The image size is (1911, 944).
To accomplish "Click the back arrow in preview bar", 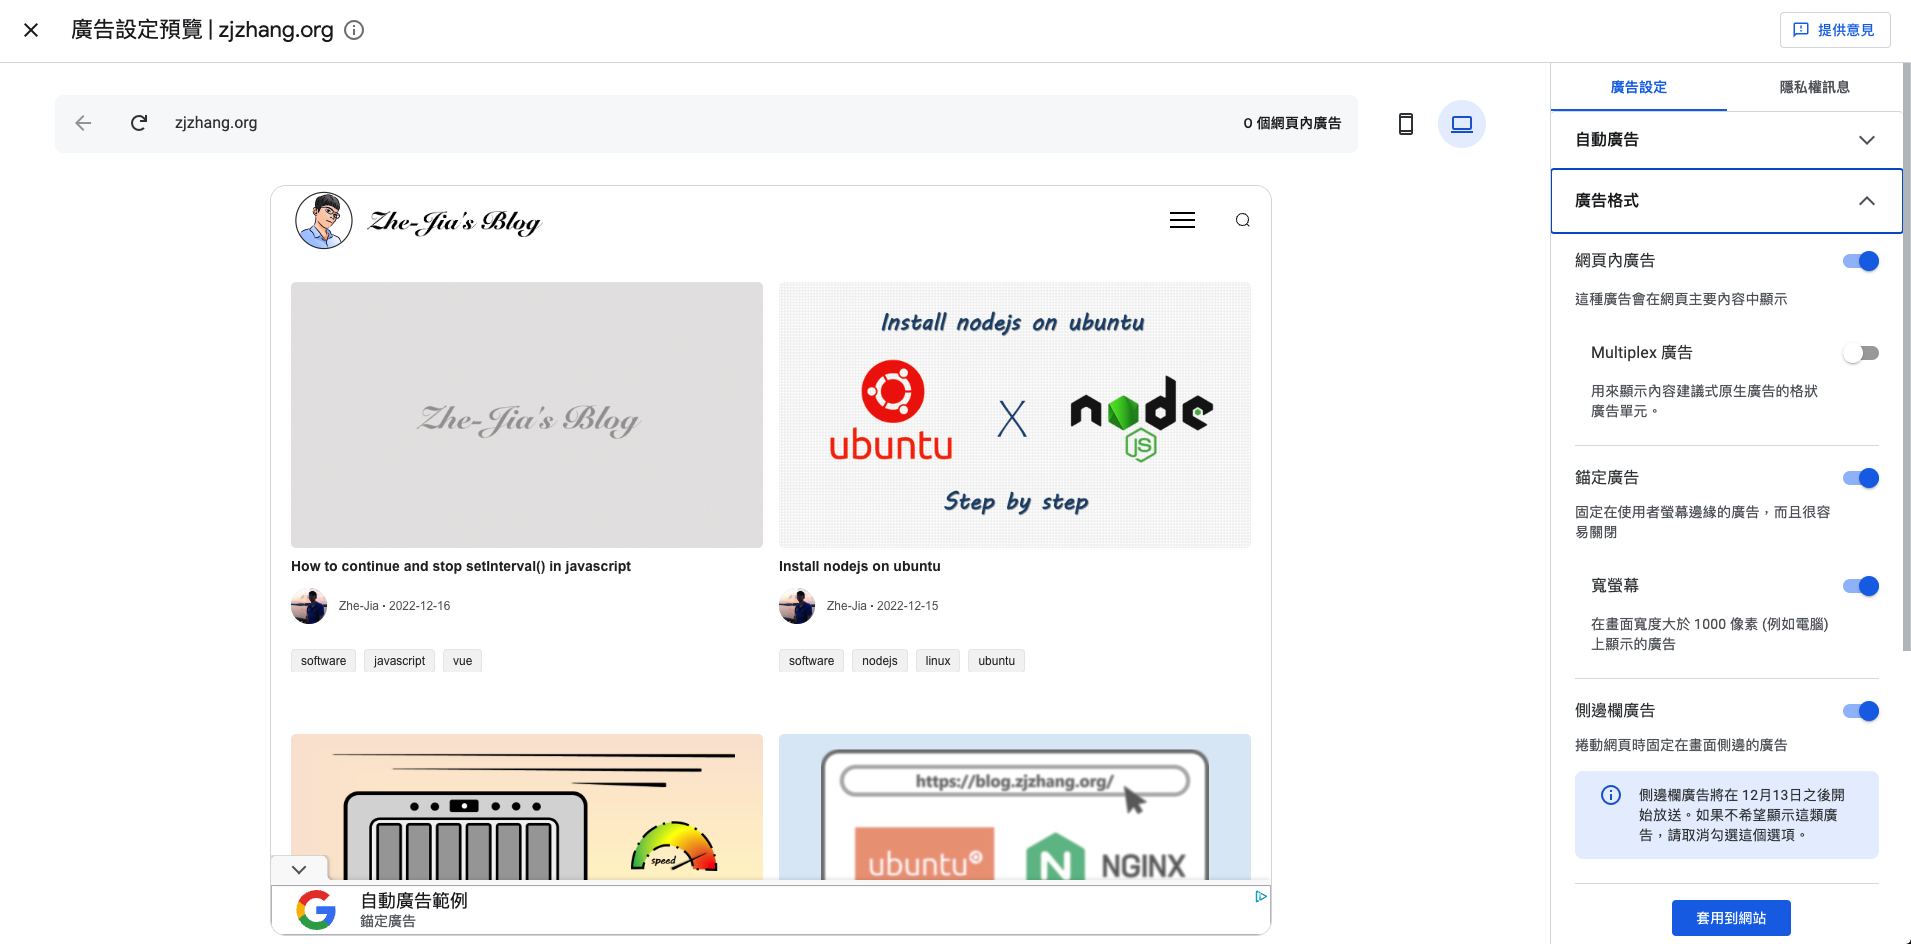I will 83,123.
